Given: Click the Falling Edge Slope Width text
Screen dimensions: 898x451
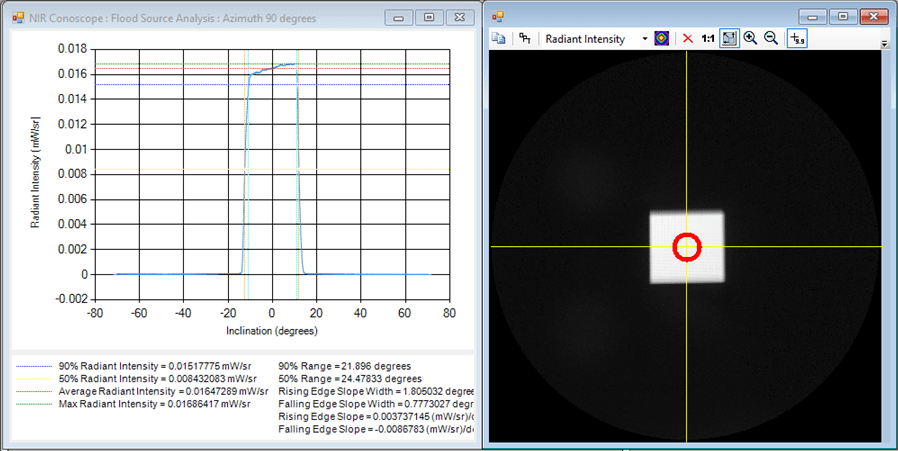Looking at the screenshot, I should [376, 404].
